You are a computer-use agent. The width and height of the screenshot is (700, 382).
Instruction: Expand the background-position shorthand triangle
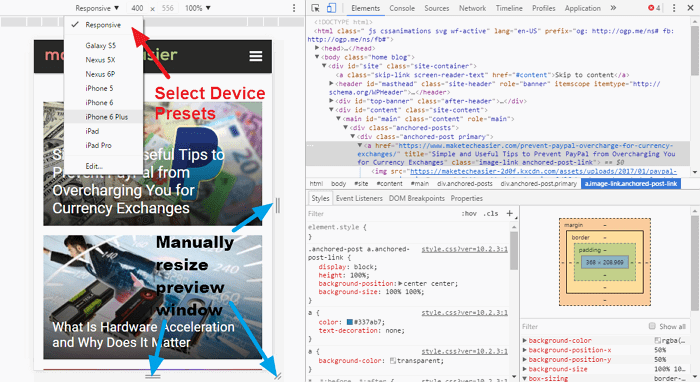[x=400, y=283]
